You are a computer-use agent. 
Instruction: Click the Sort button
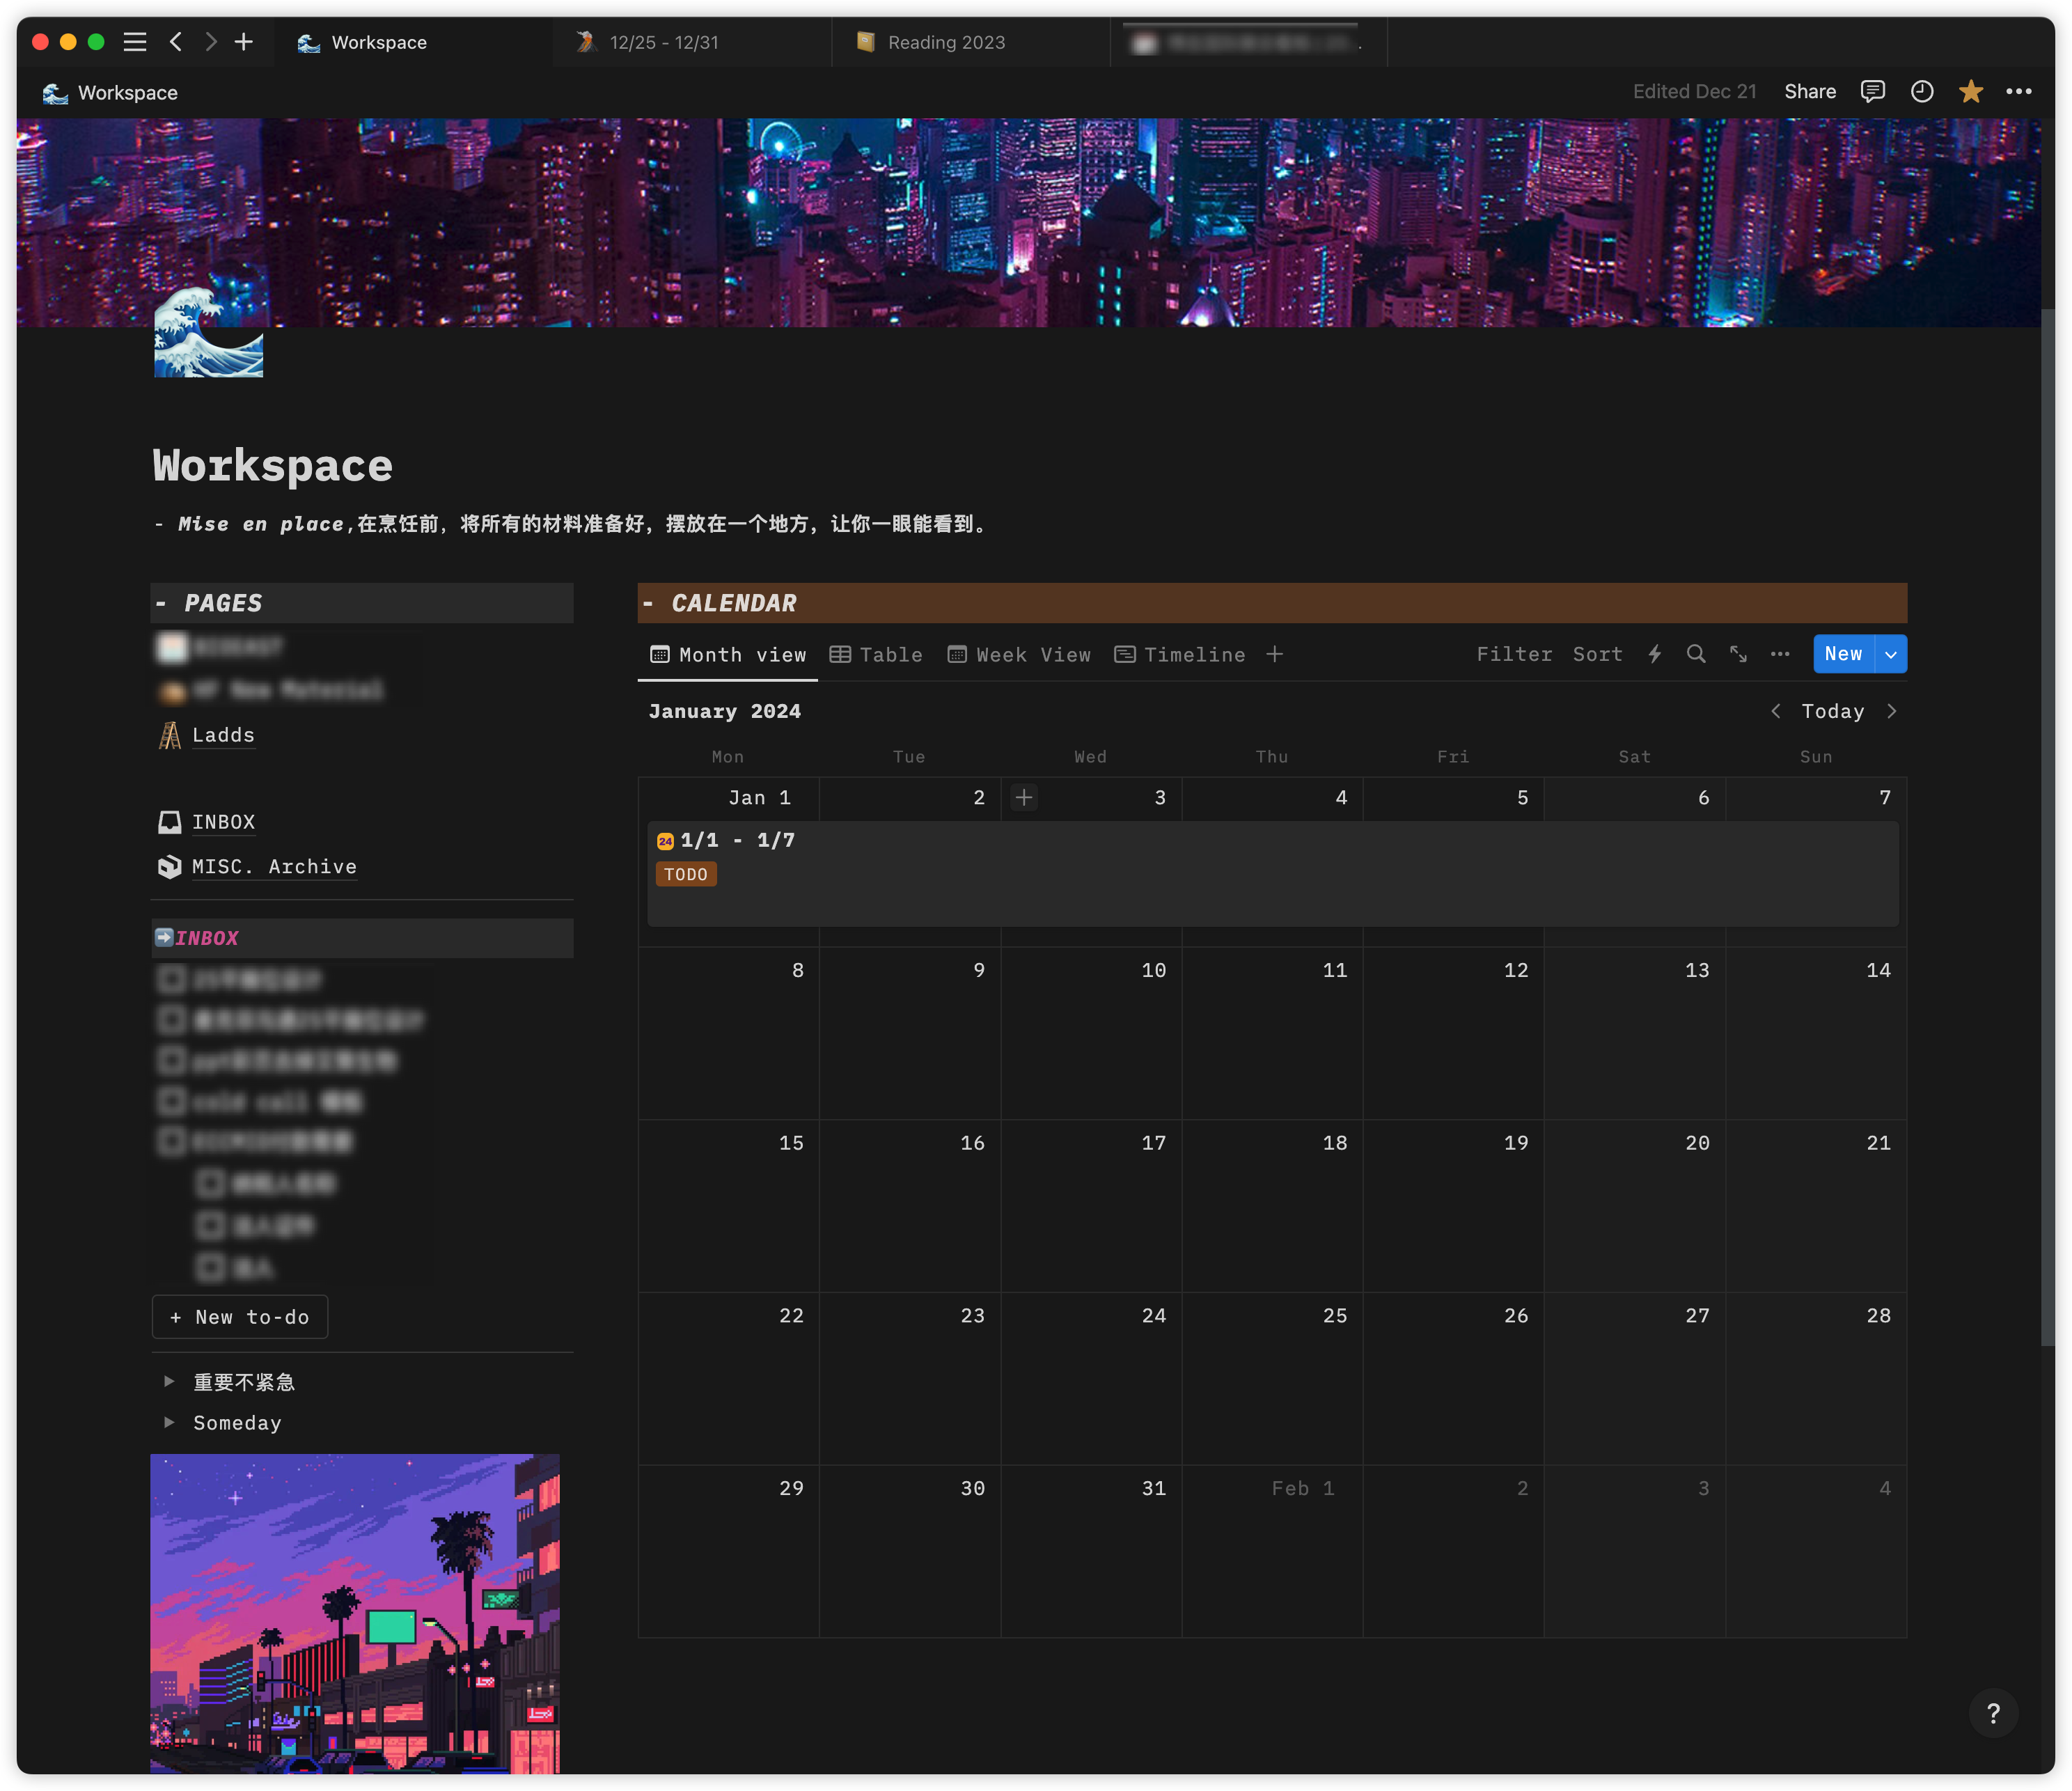click(1597, 654)
